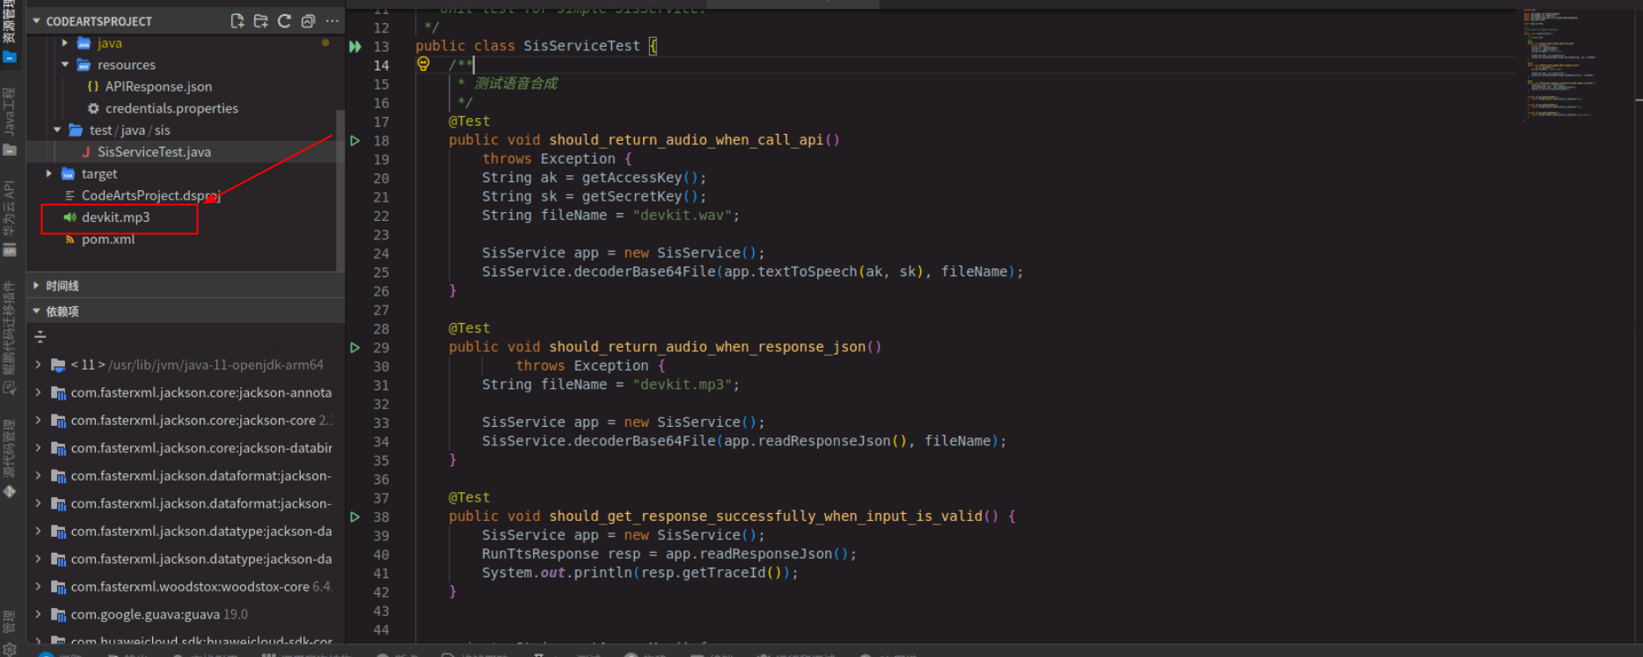Screen dimensions: 1643x657
Task: Expand the 时间线 timeline section
Action: [186, 286]
